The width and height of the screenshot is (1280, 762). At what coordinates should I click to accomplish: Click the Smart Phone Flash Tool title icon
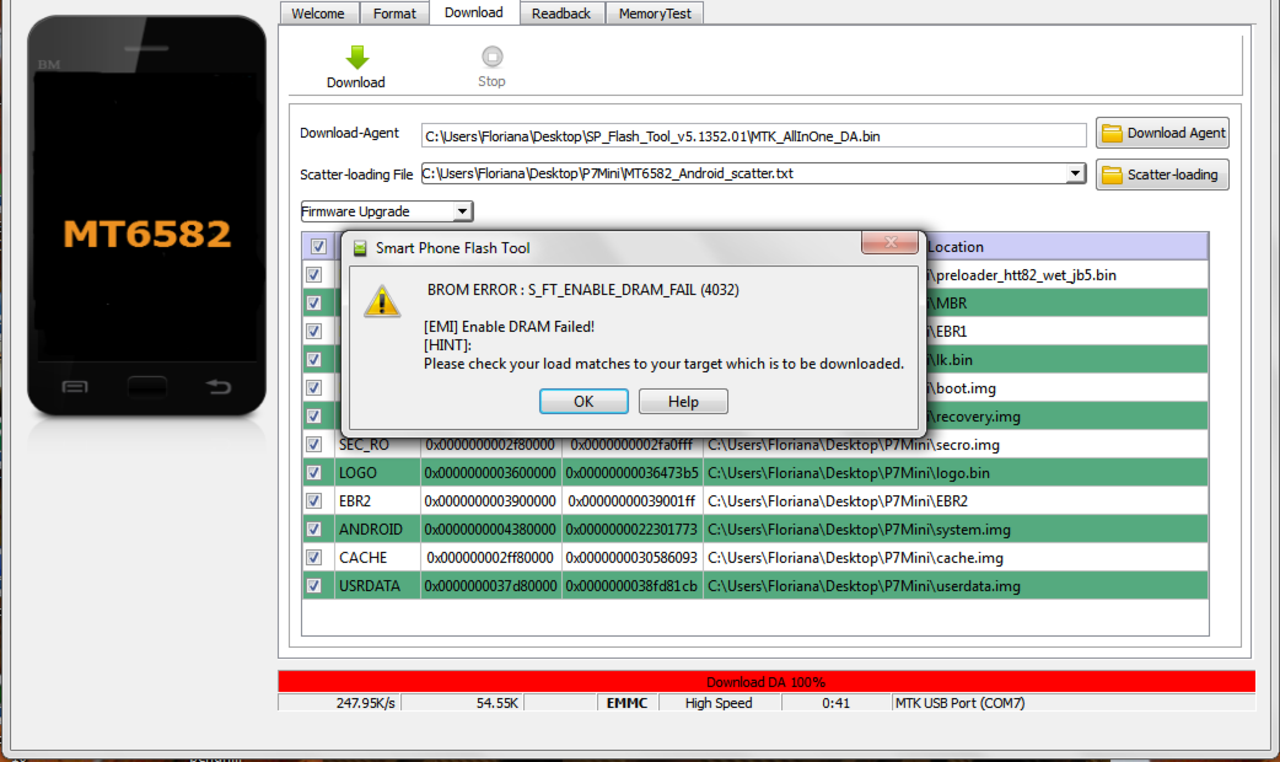pyautogui.click(x=360, y=248)
